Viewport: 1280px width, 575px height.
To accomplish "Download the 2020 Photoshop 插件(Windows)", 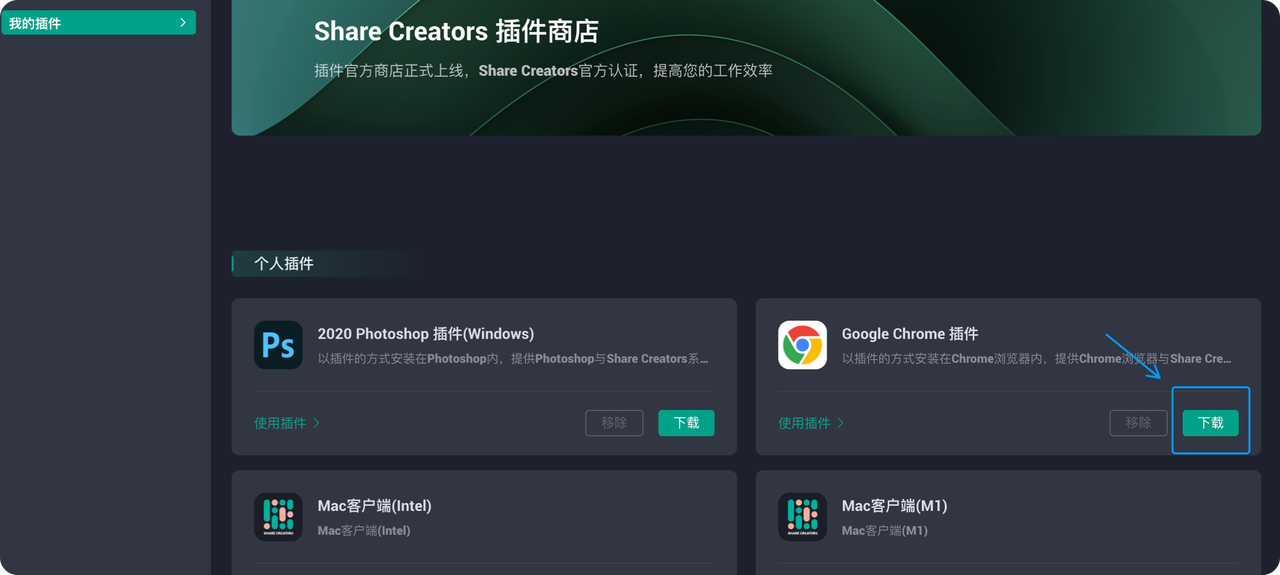I will [x=686, y=423].
